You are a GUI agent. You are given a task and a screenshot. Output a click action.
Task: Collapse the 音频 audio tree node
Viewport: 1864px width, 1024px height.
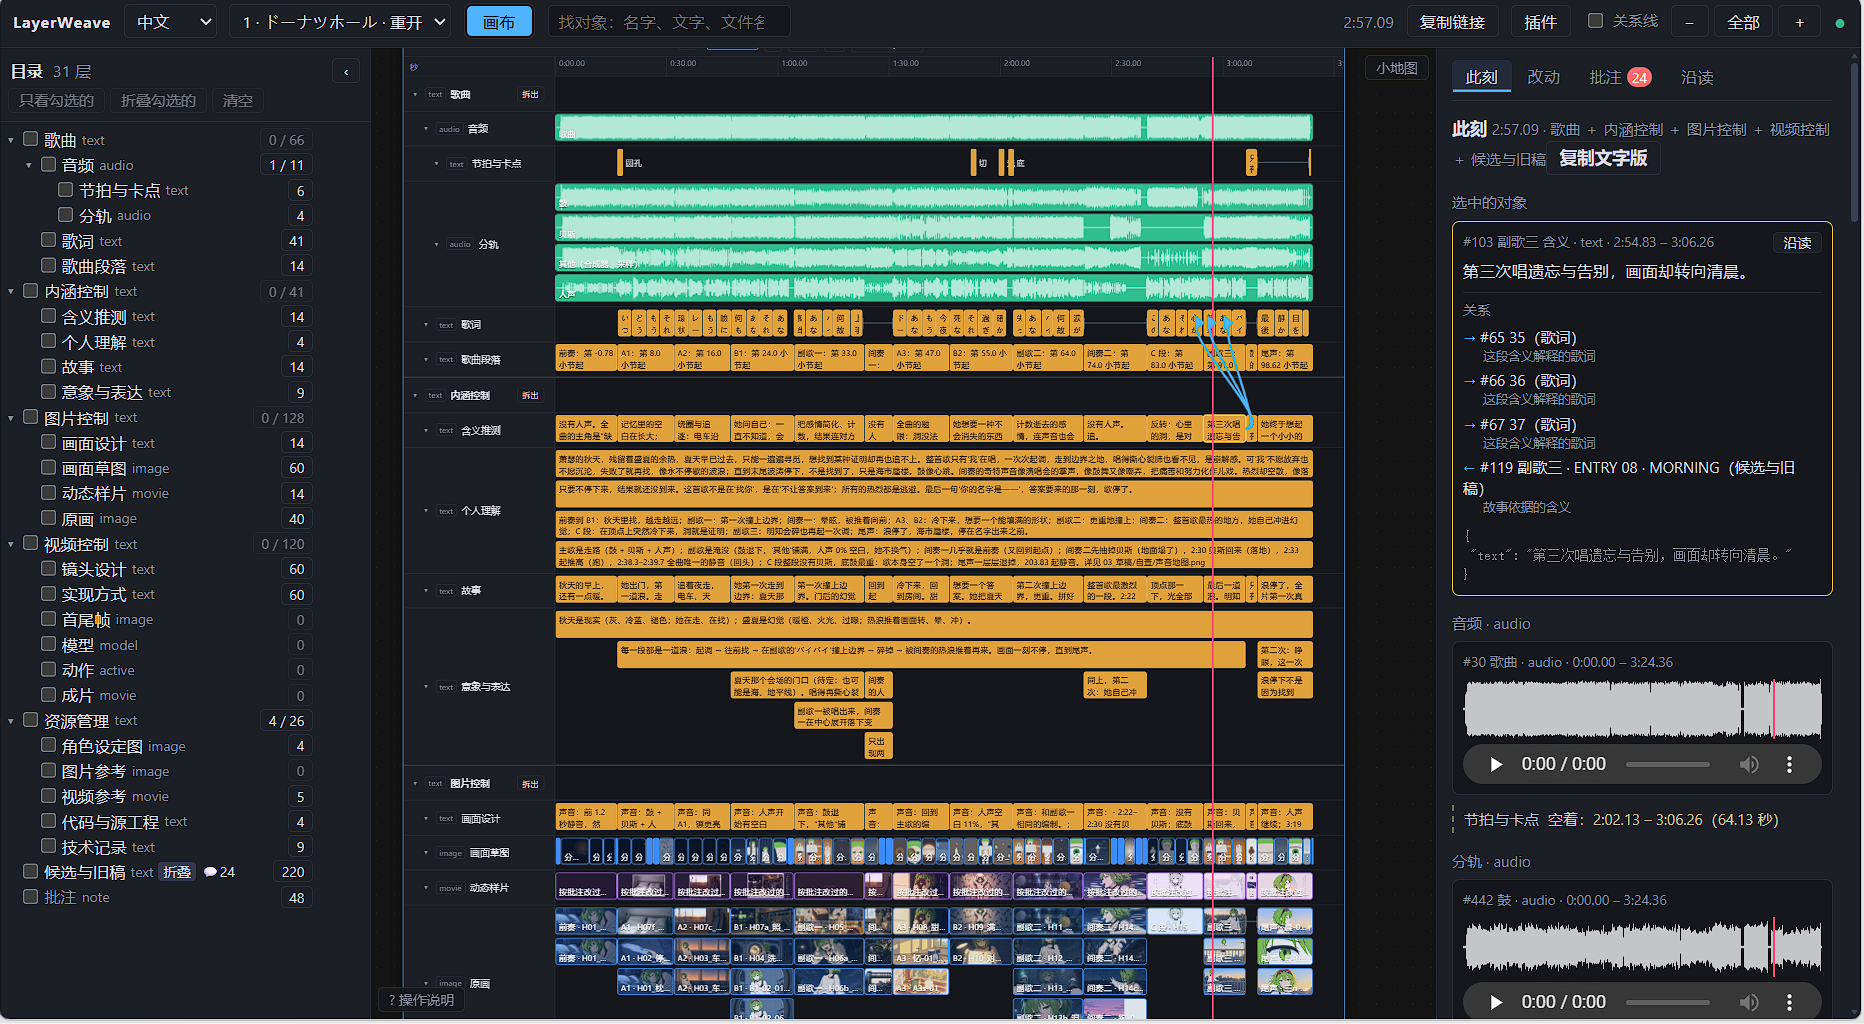tap(28, 165)
